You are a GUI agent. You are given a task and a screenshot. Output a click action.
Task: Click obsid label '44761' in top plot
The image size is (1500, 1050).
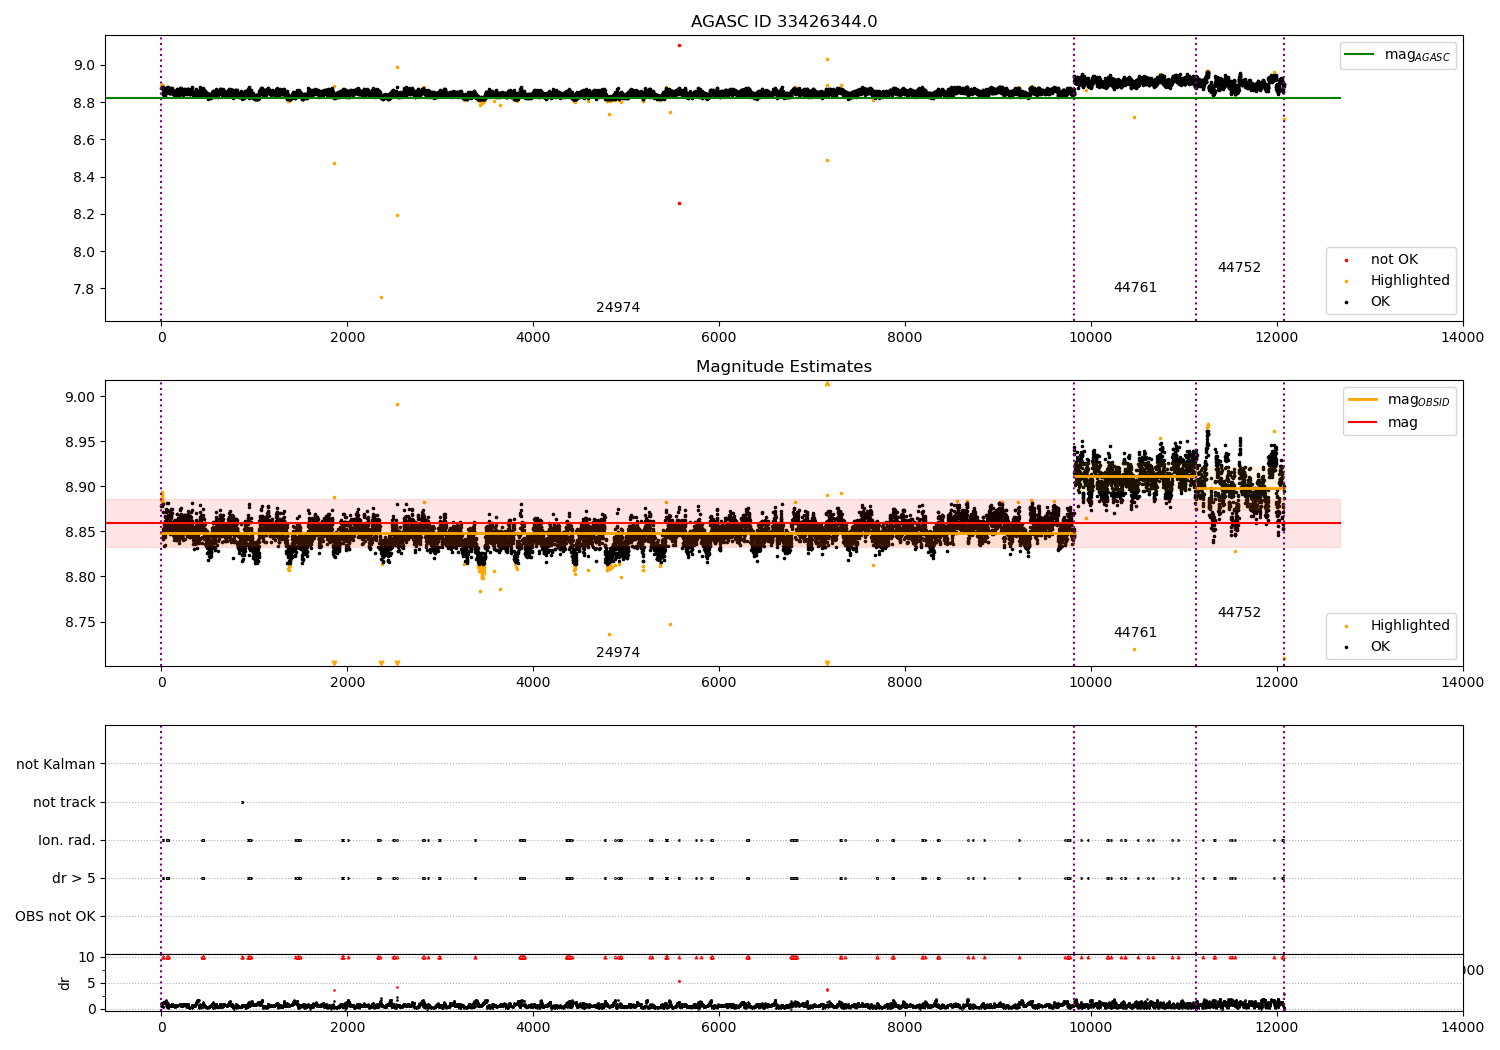point(1135,288)
